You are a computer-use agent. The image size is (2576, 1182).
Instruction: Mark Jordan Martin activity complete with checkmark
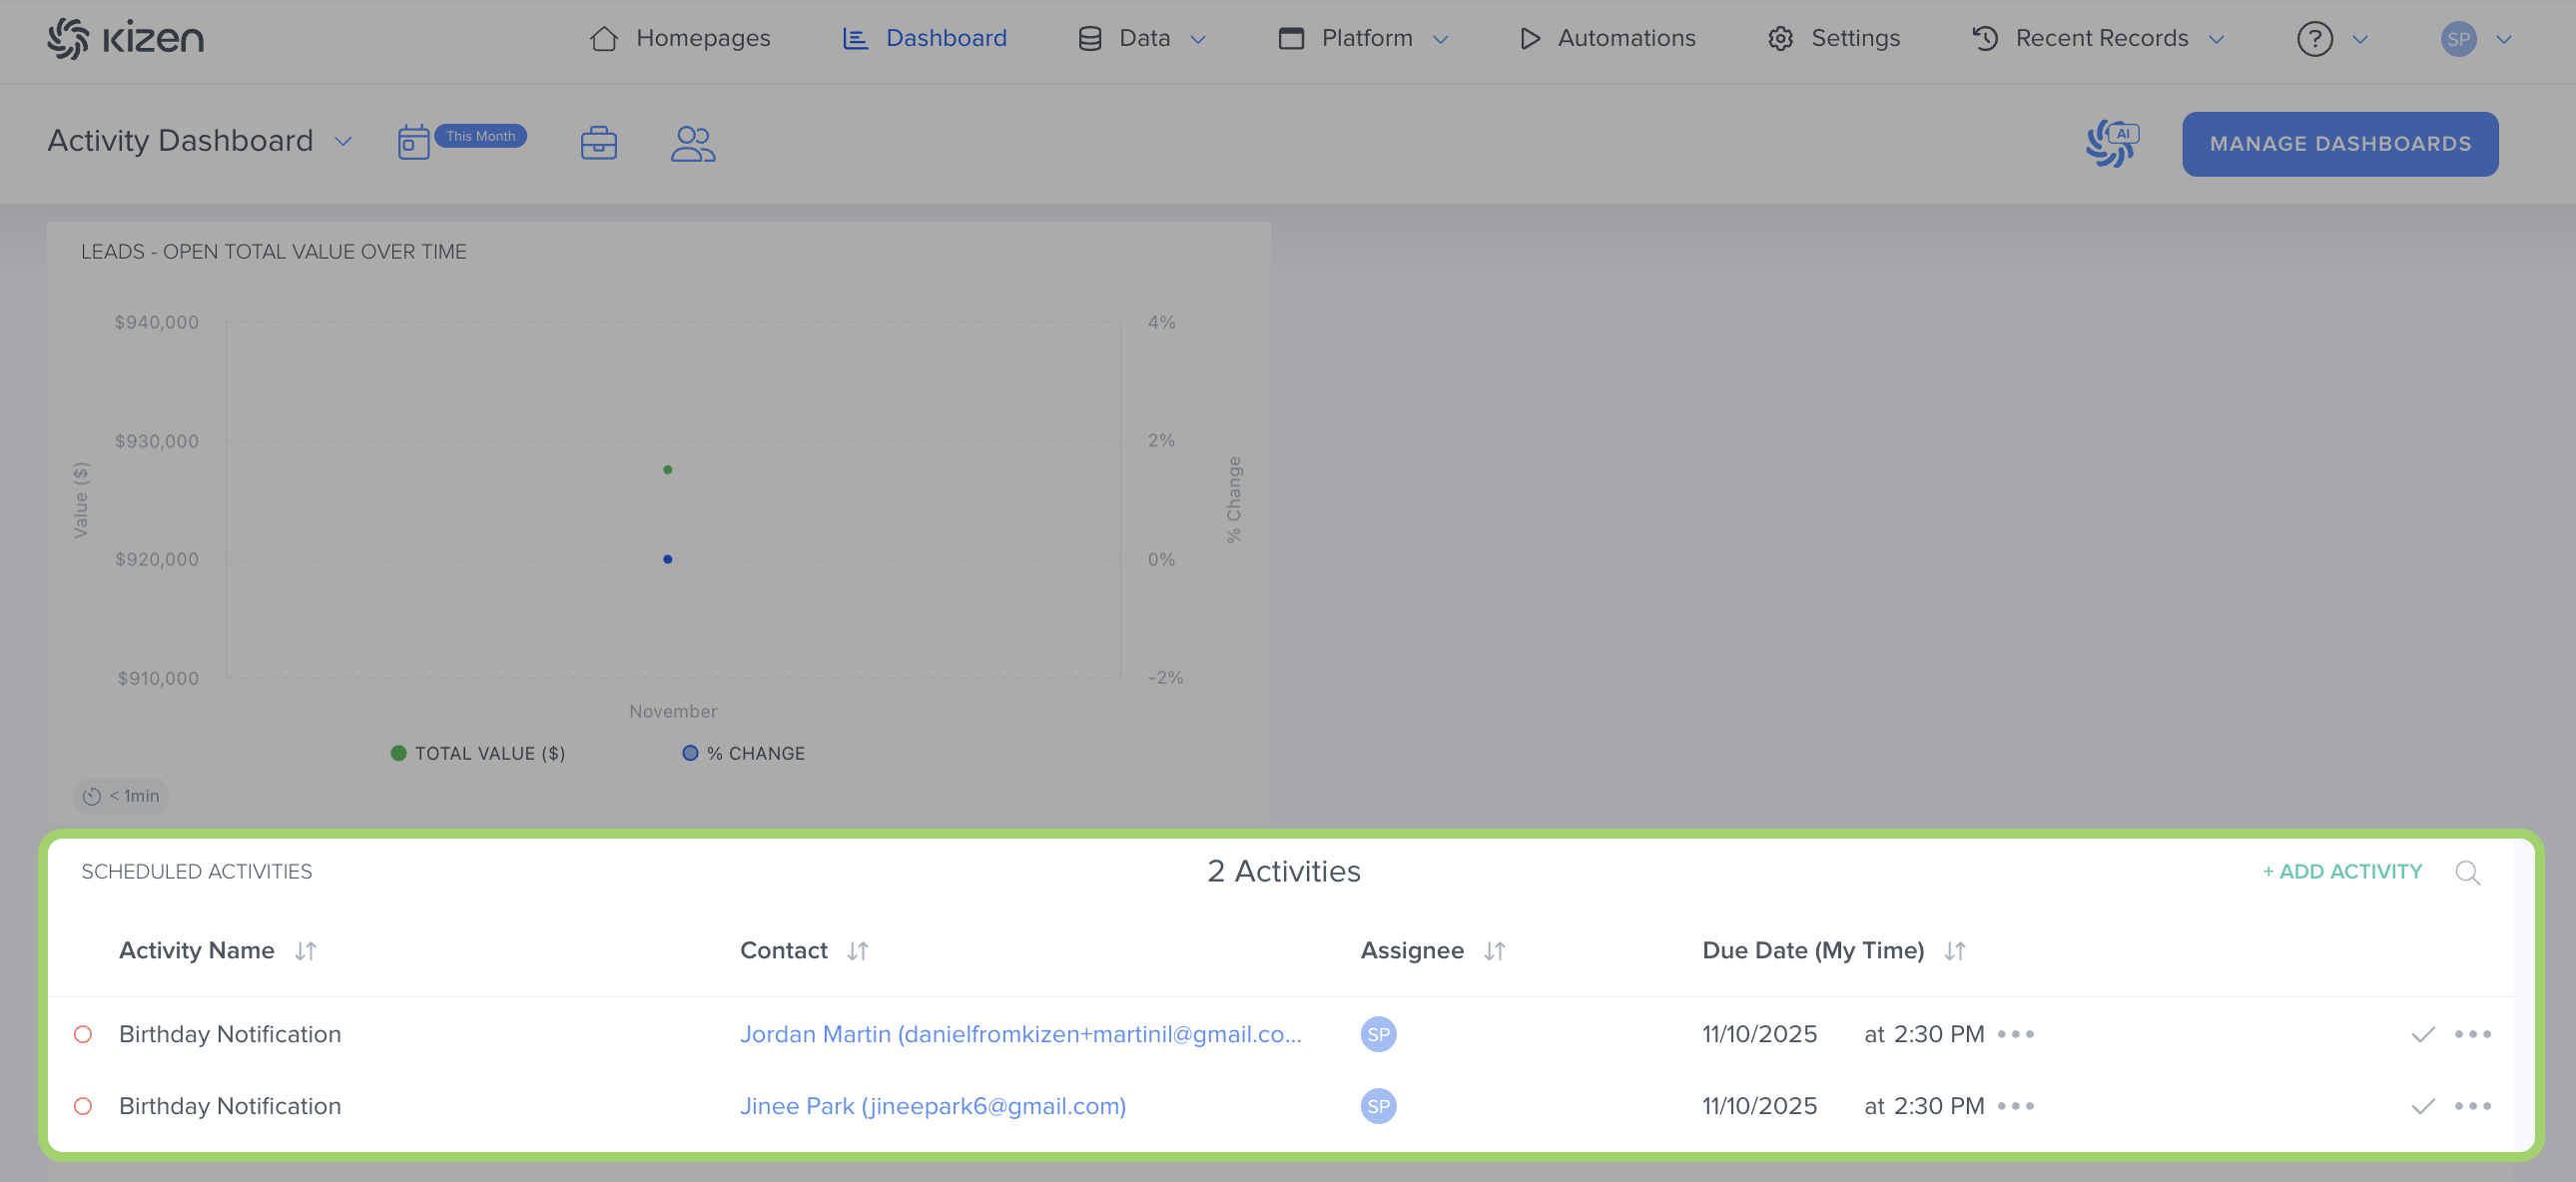click(2422, 1034)
